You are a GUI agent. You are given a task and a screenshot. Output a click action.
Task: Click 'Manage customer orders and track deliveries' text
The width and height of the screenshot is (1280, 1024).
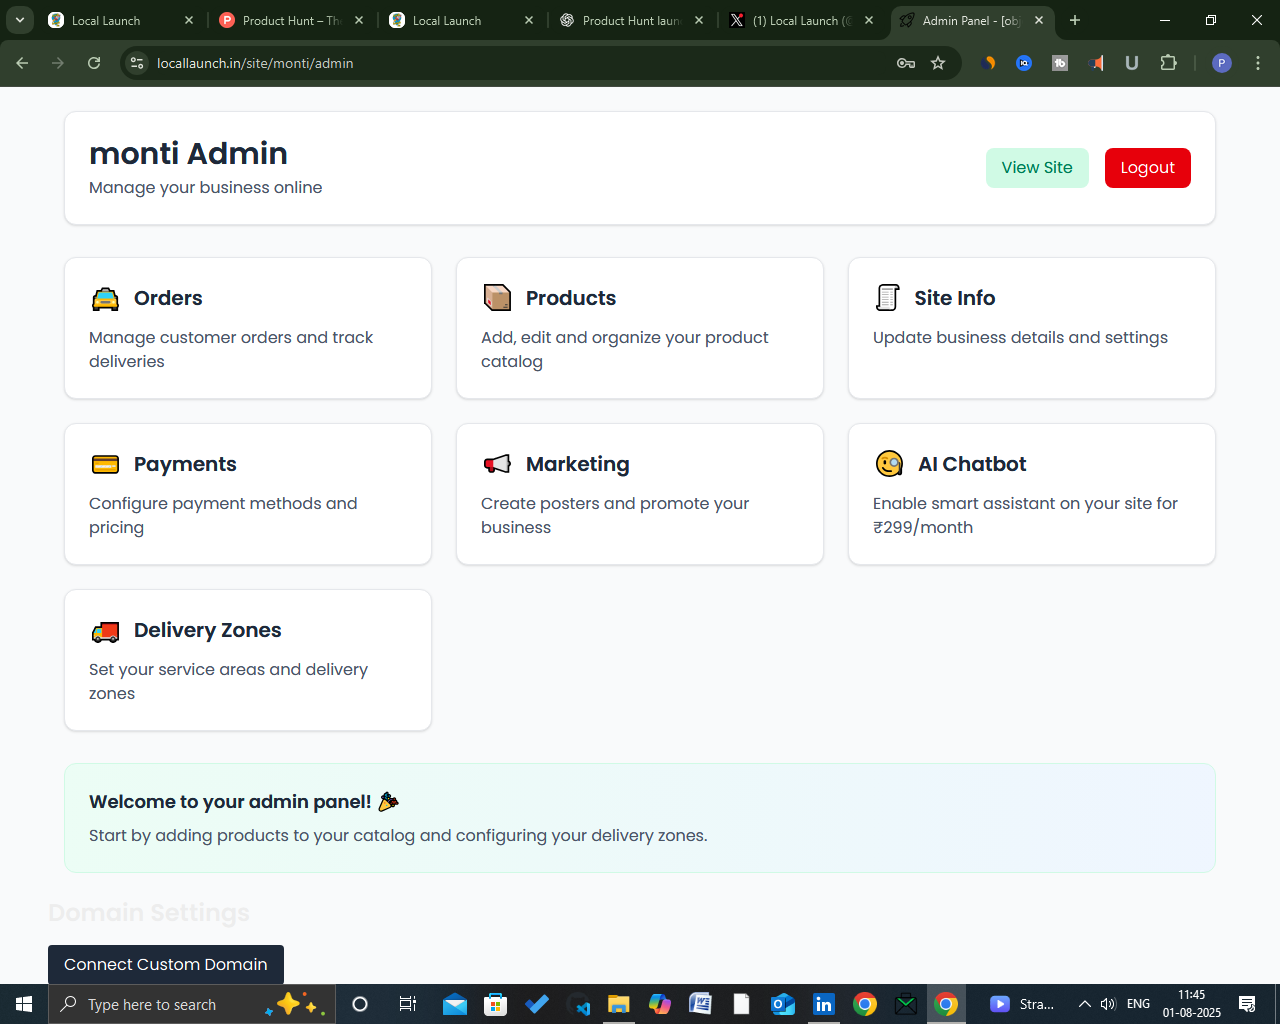pyautogui.click(x=231, y=349)
